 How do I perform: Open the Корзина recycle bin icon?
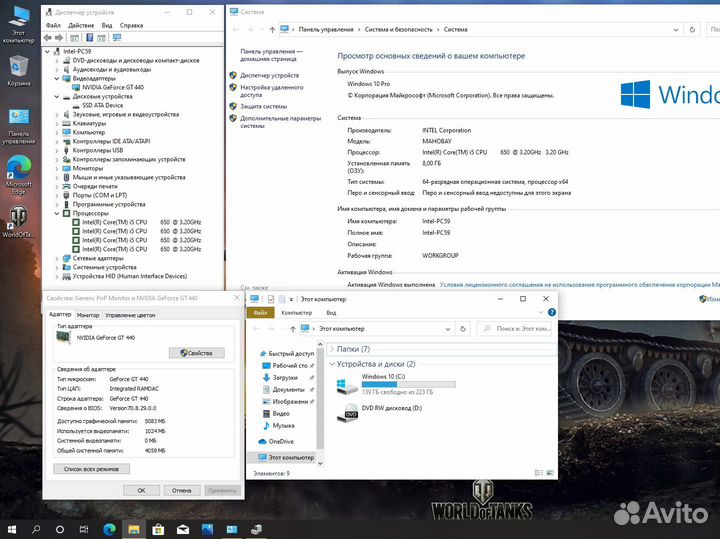tap(18, 70)
